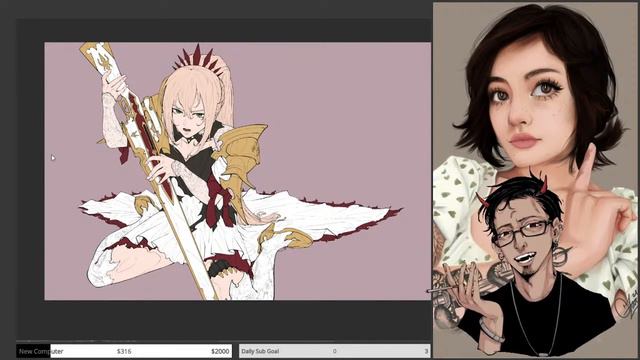Viewport: 640px width, 360px height.
Task: Click the anime swordswoman artwork canvas
Action: pyautogui.click(x=237, y=171)
